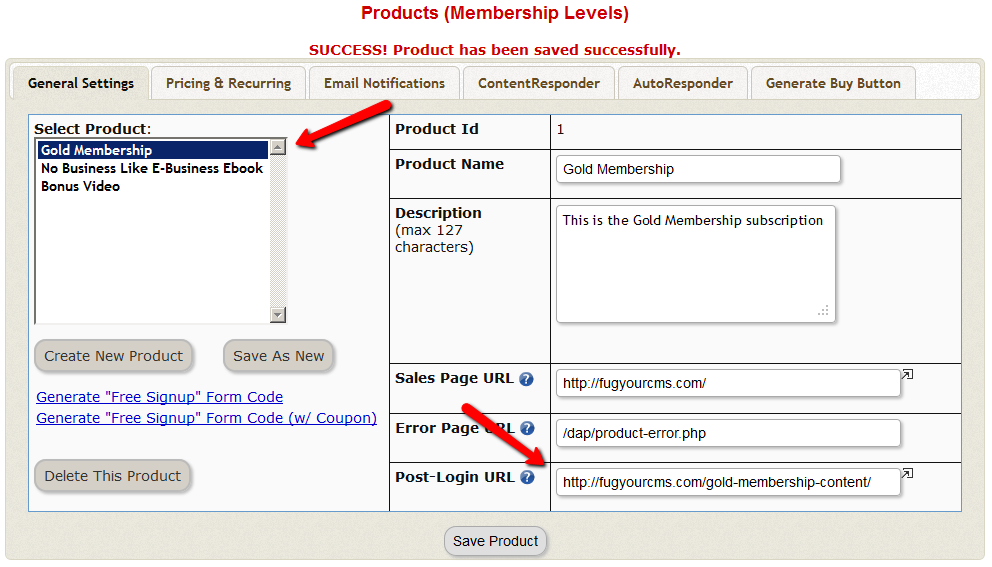Focus the Product Name input field

click(x=698, y=169)
